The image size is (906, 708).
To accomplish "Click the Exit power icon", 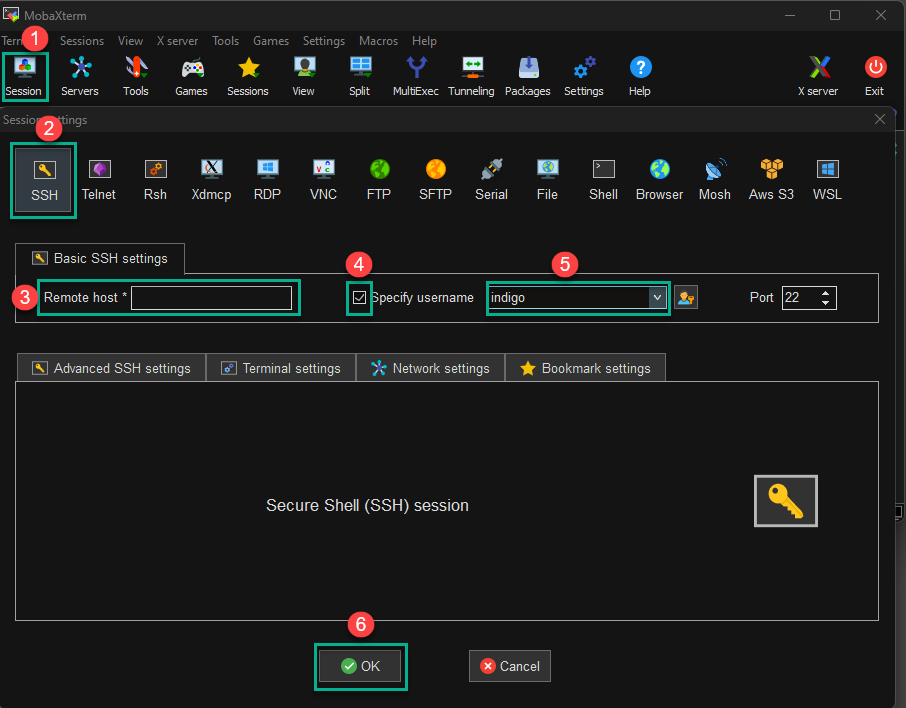I will coord(875,76).
